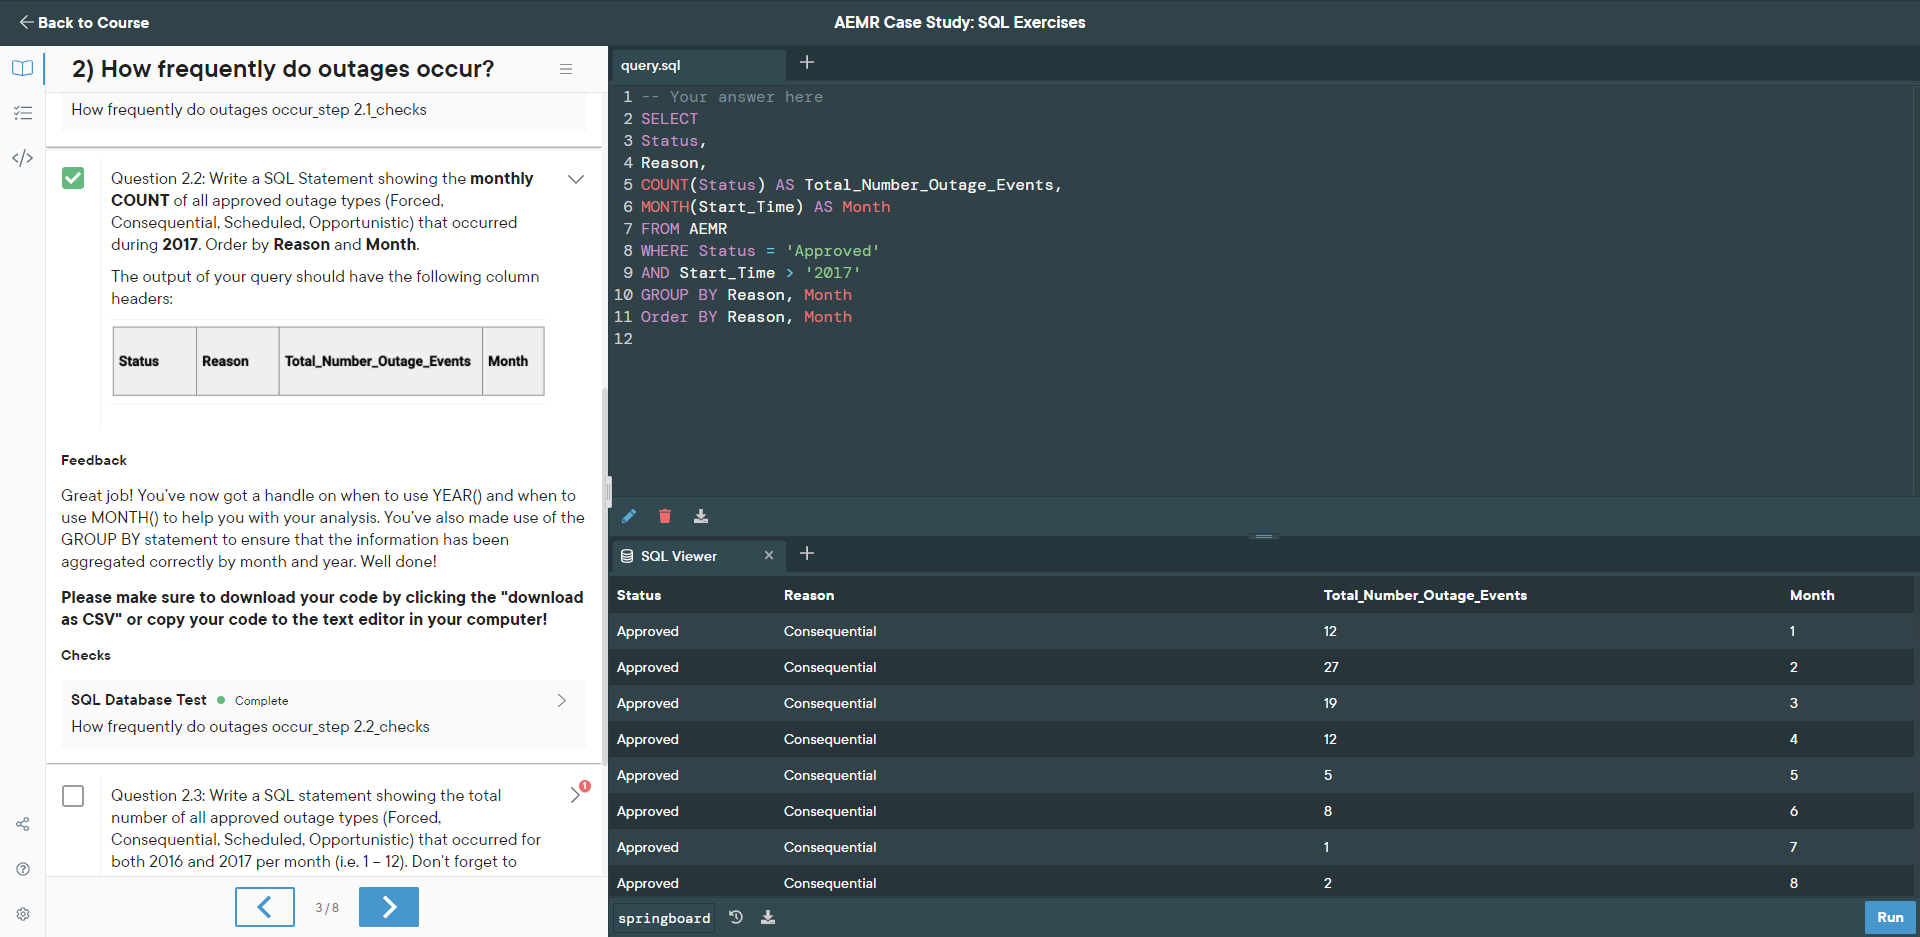Close the SQL Viewer tab
The width and height of the screenshot is (1920, 937).
click(x=769, y=555)
